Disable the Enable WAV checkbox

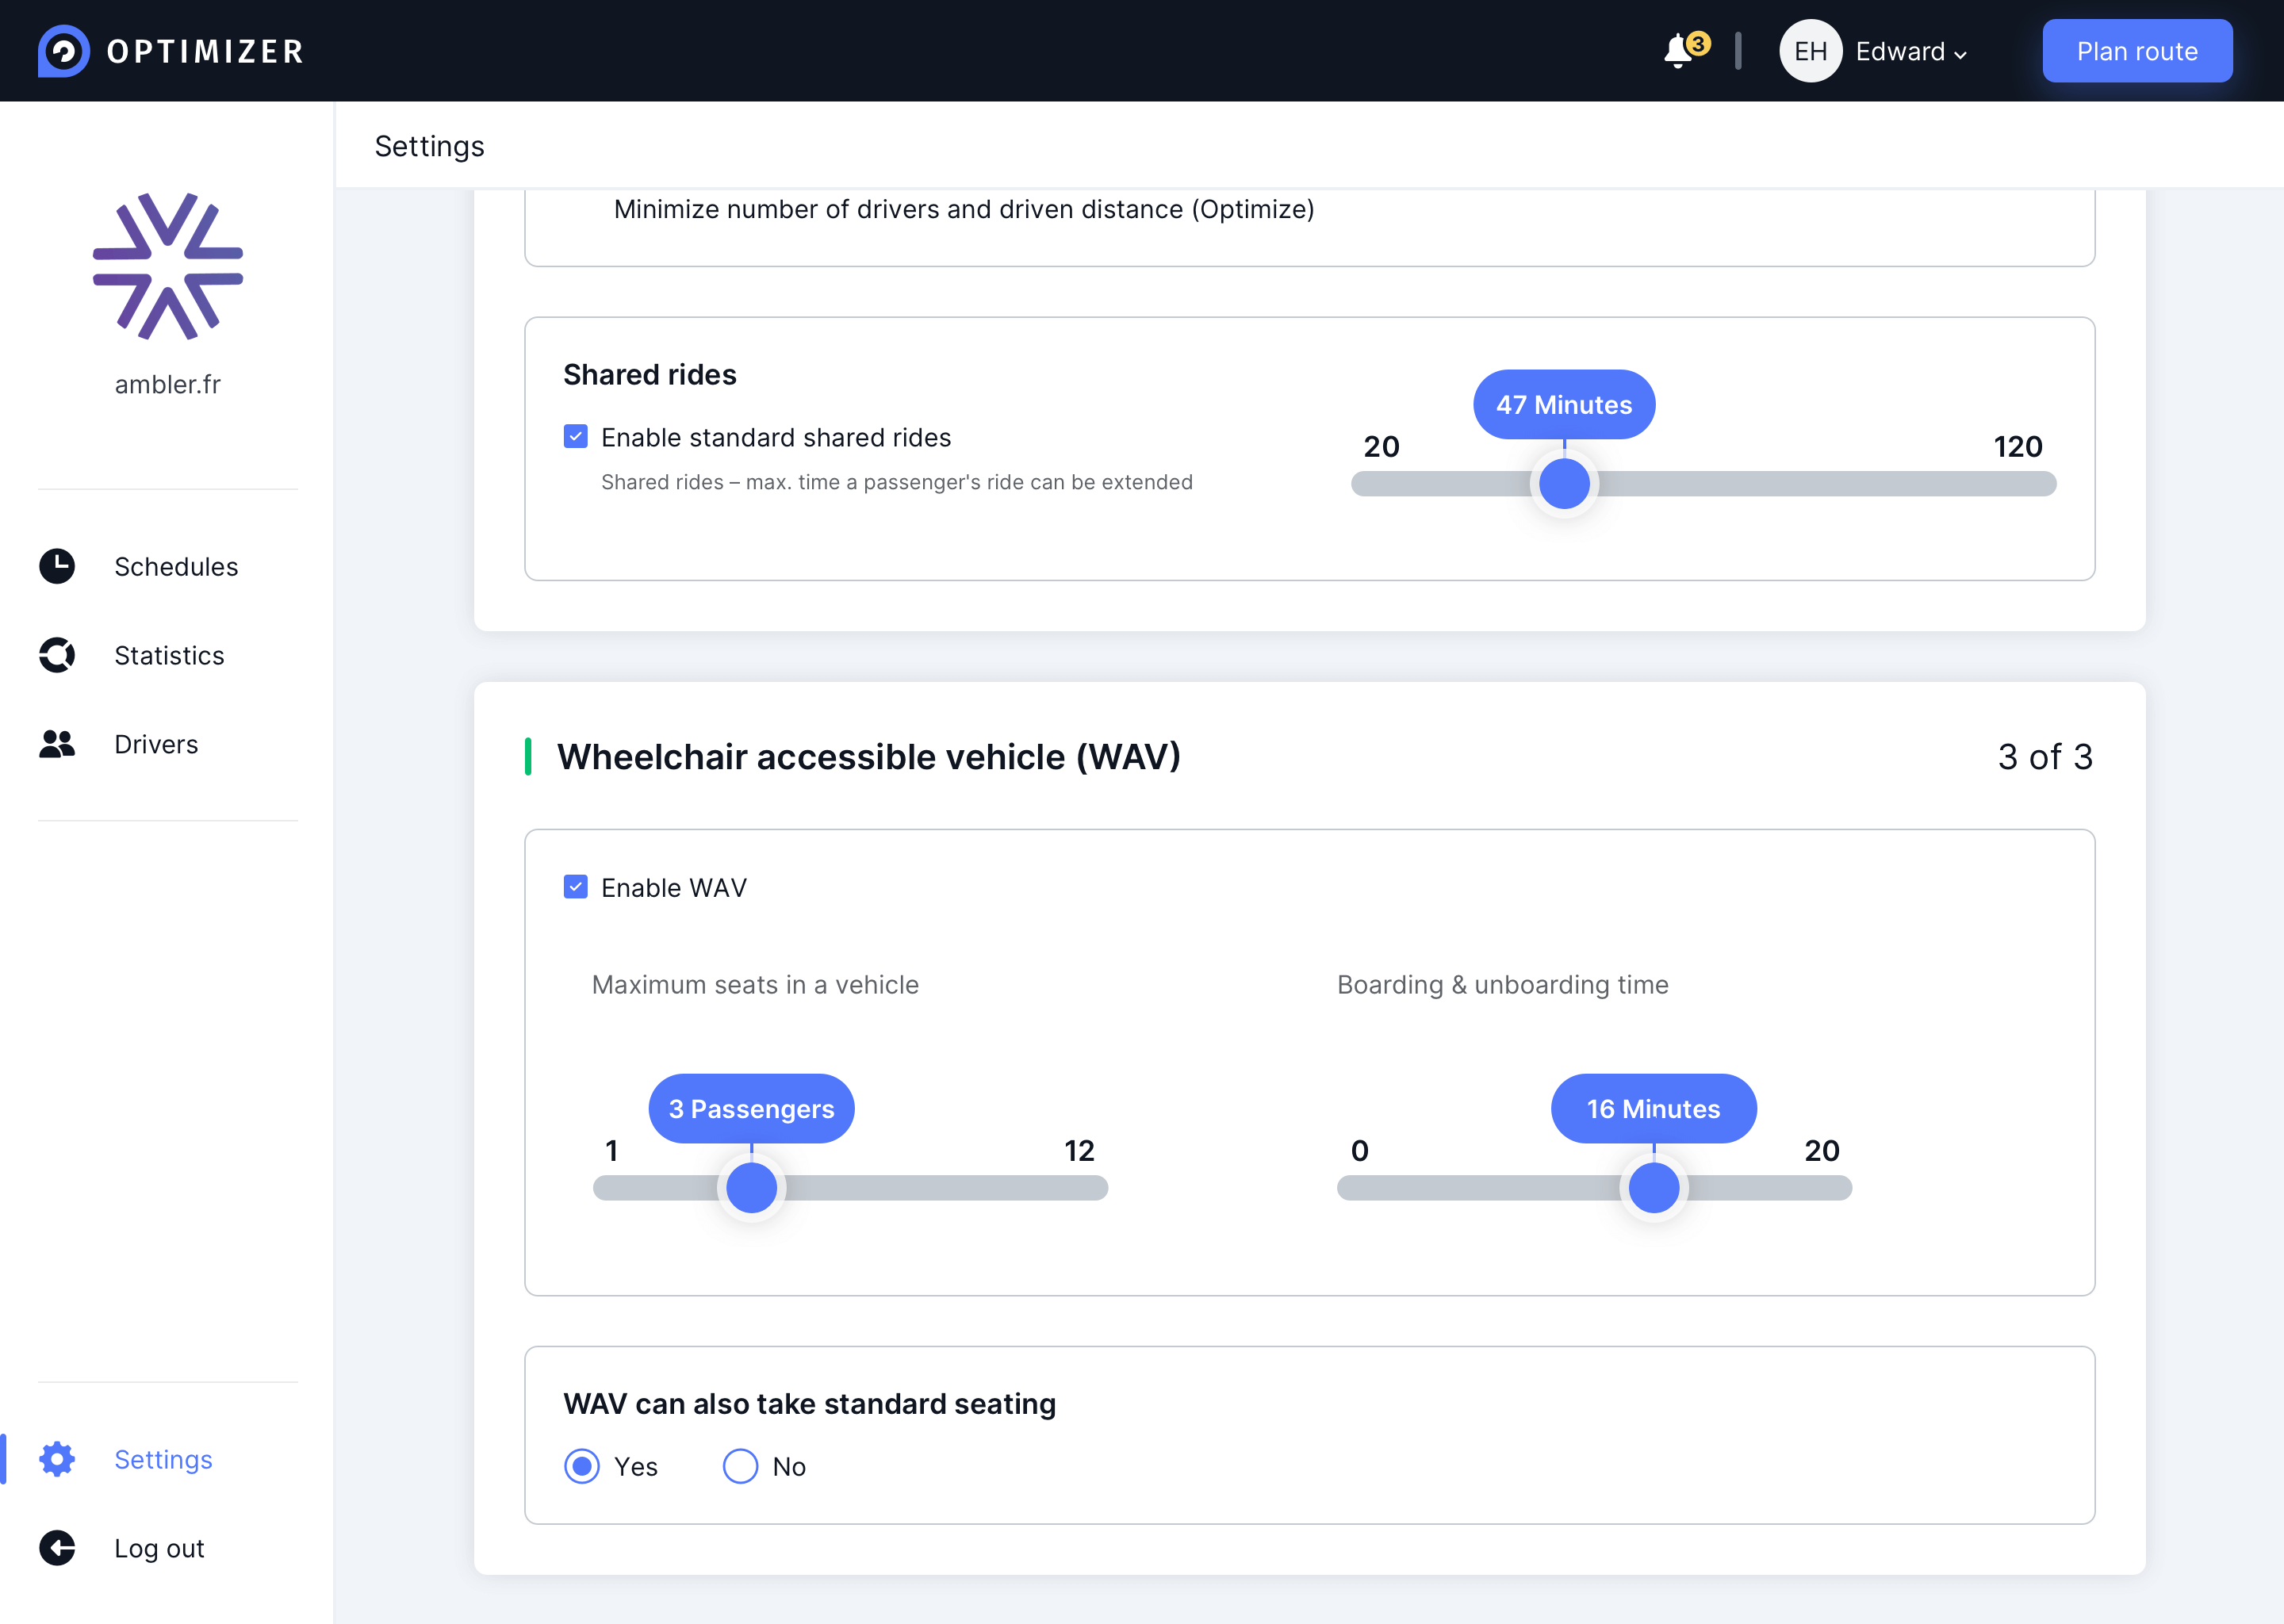575,887
